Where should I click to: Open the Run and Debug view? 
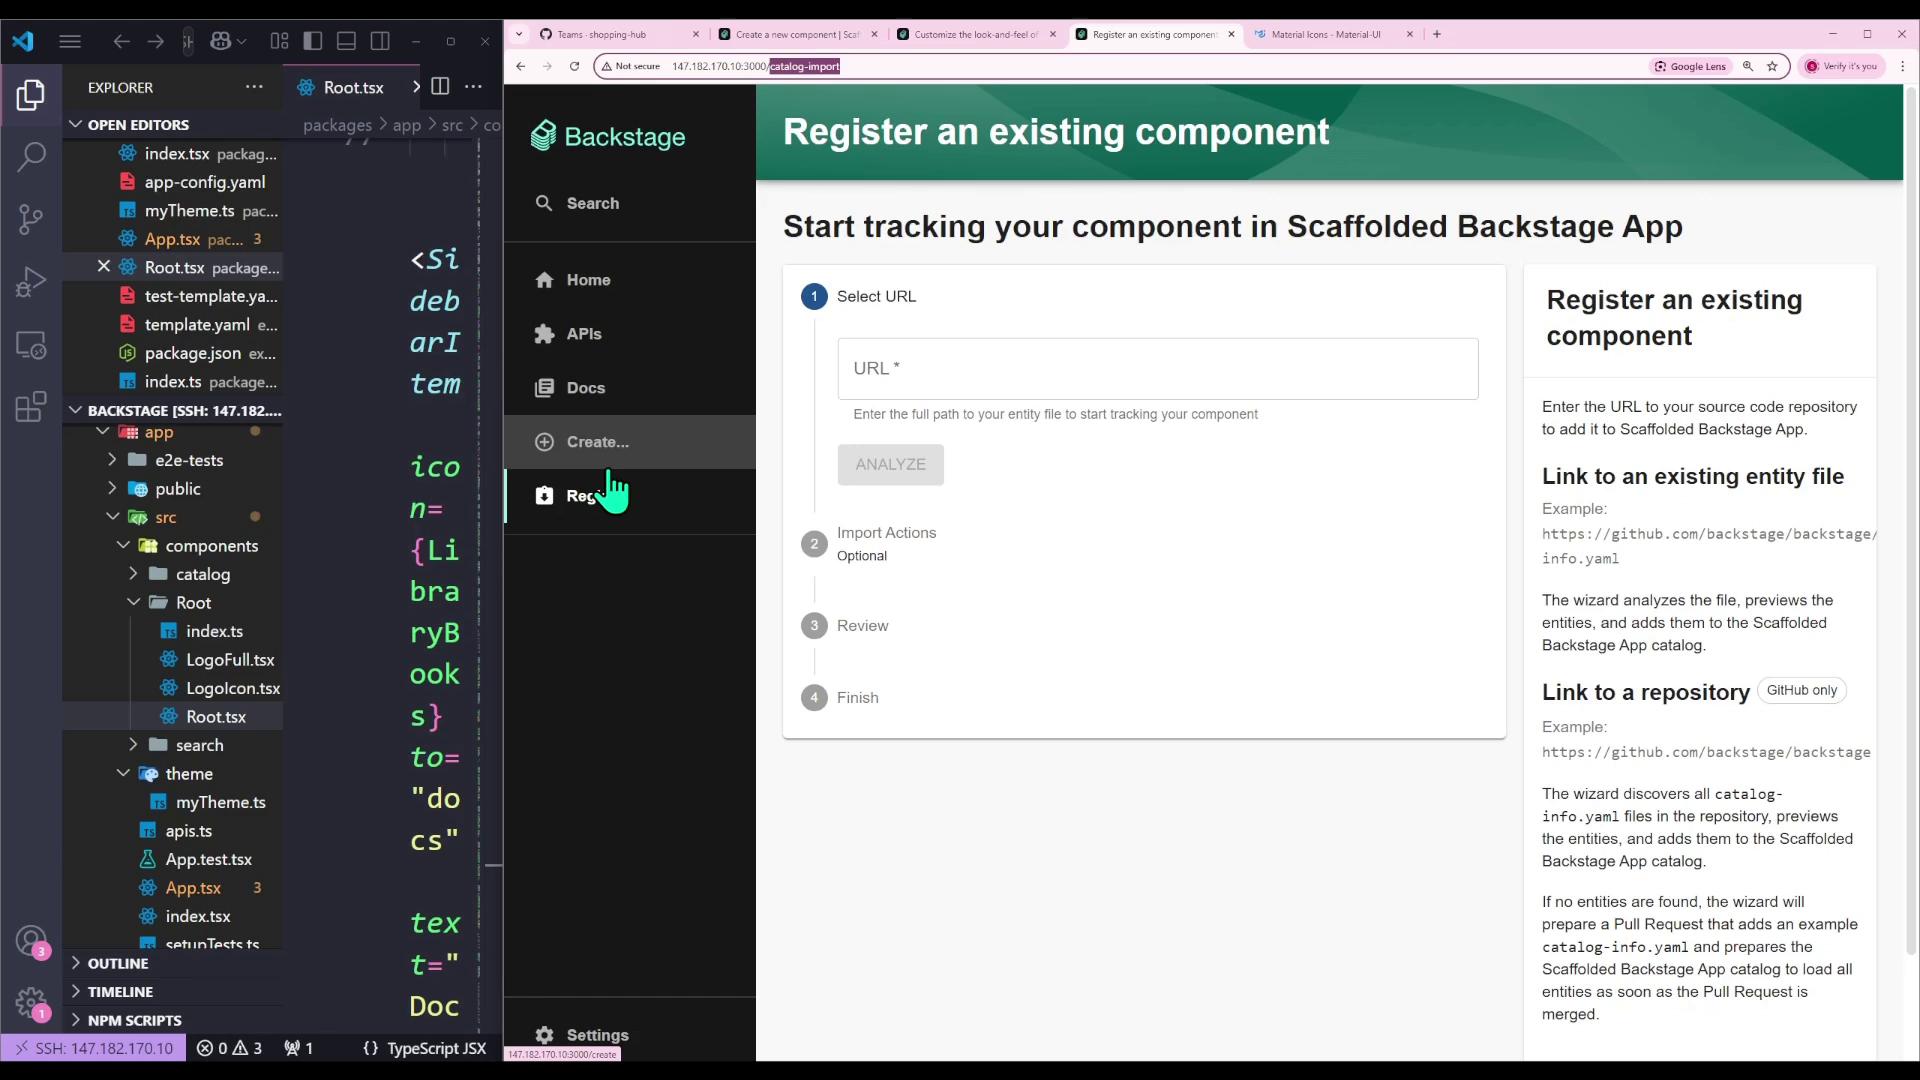[31, 282]
